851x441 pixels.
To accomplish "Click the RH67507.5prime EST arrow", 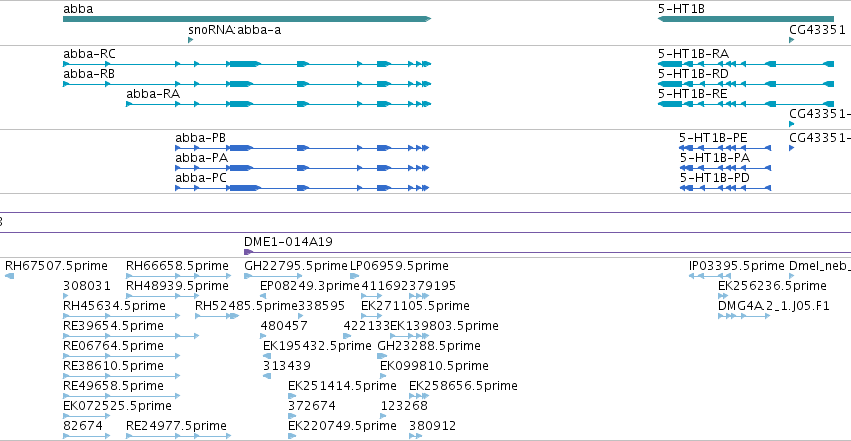I will pos(9,276).
